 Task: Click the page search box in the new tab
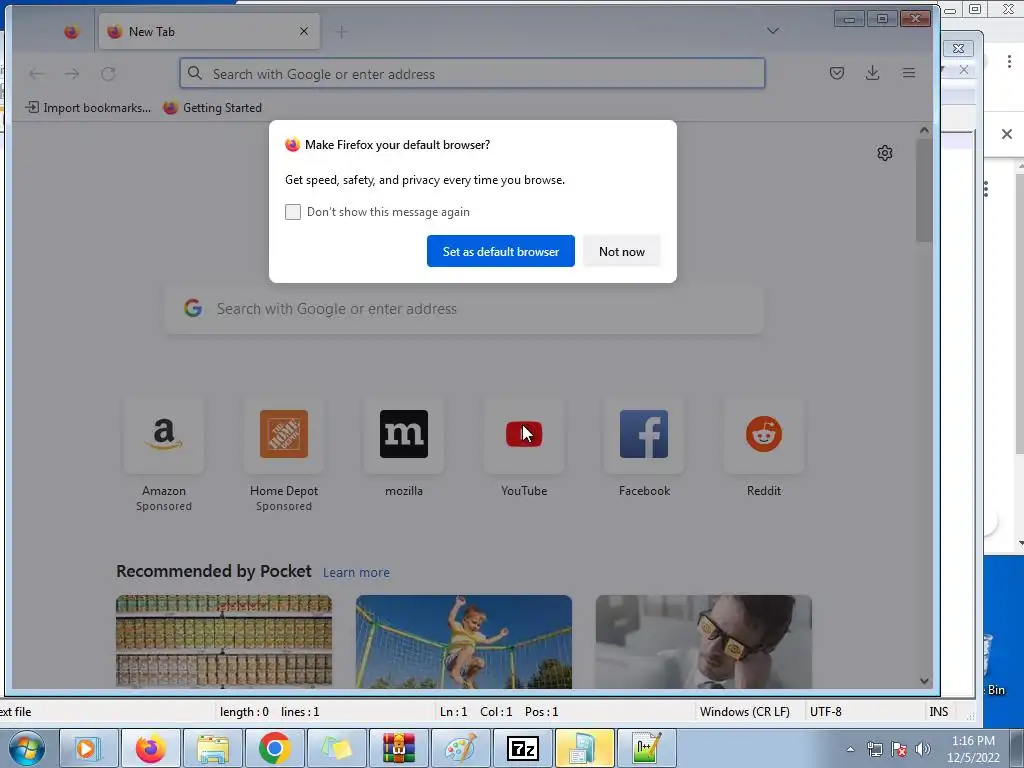pyautogui.click(x=464, y=309)
